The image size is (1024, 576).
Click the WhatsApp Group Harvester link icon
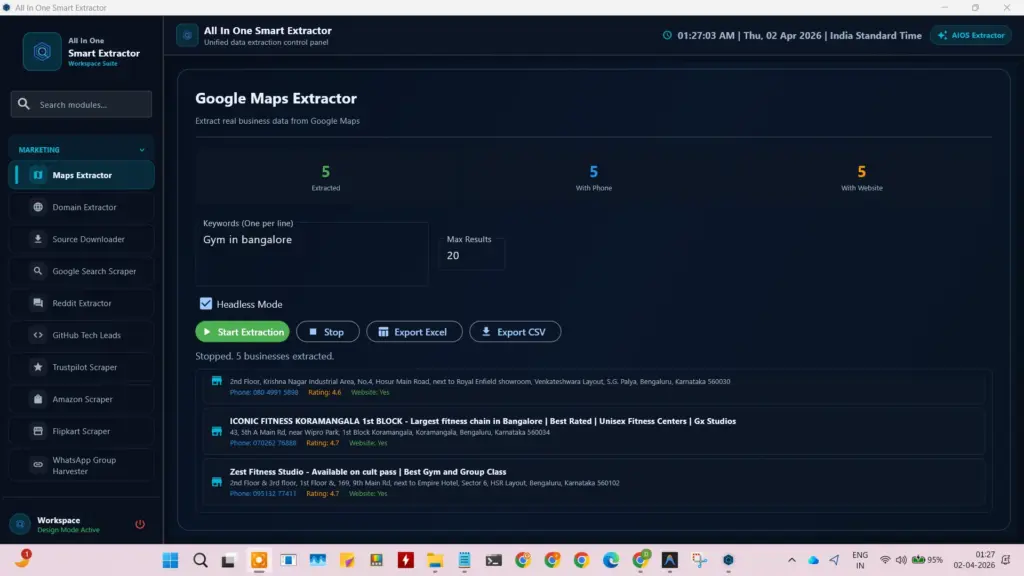click(x=38, y=465)
